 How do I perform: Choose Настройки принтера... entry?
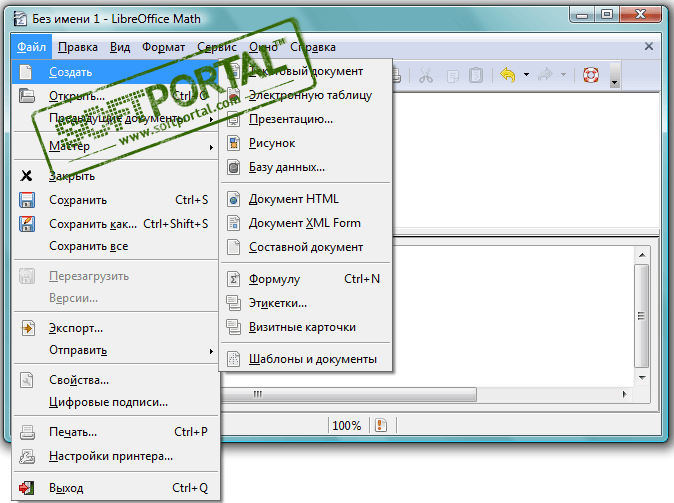click(116, 456)
